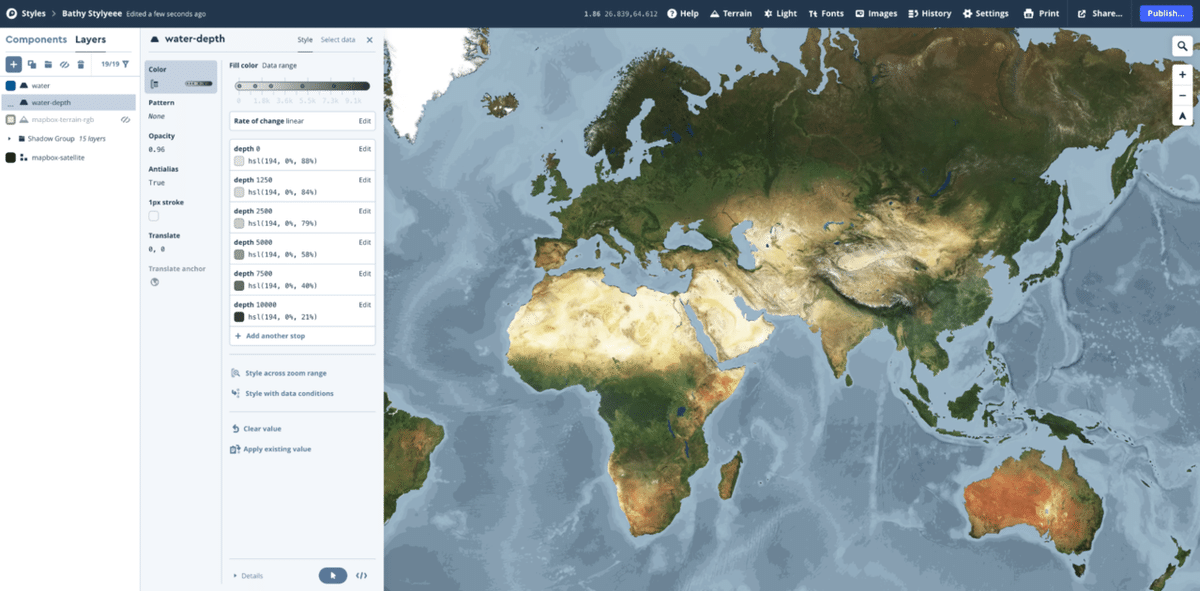Image resolution: width=1200 pixels, height=591 pixels.
Task: Switch to the Components tab
Action: pos(37,39)
